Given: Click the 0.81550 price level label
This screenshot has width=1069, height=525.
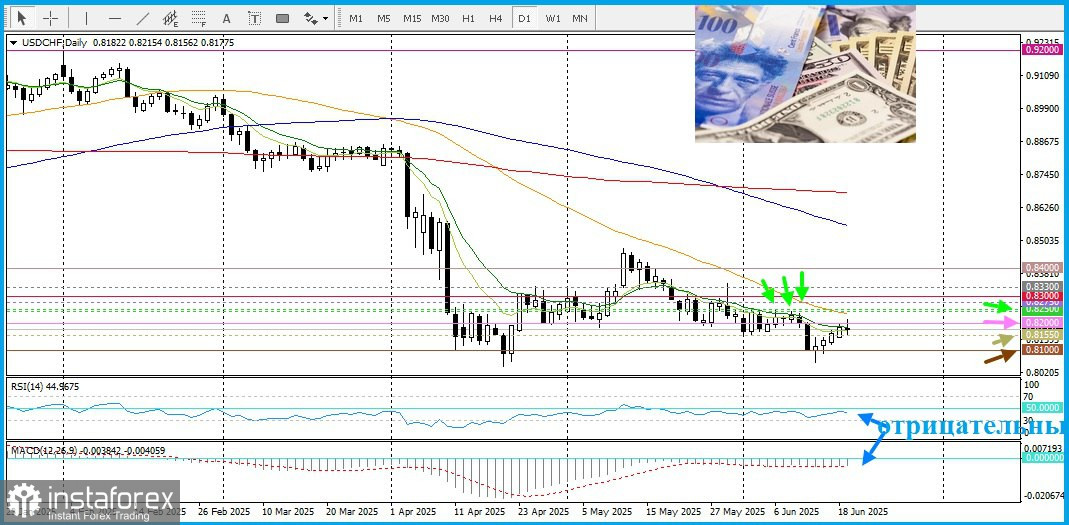Looking at the screenshot, I should (x=1040, y=335).
